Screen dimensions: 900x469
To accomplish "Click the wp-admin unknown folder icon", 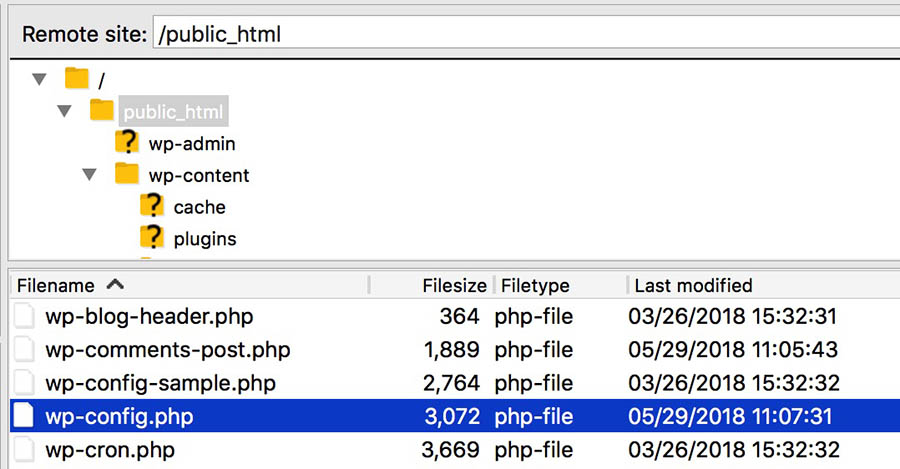I will [127, 143].
